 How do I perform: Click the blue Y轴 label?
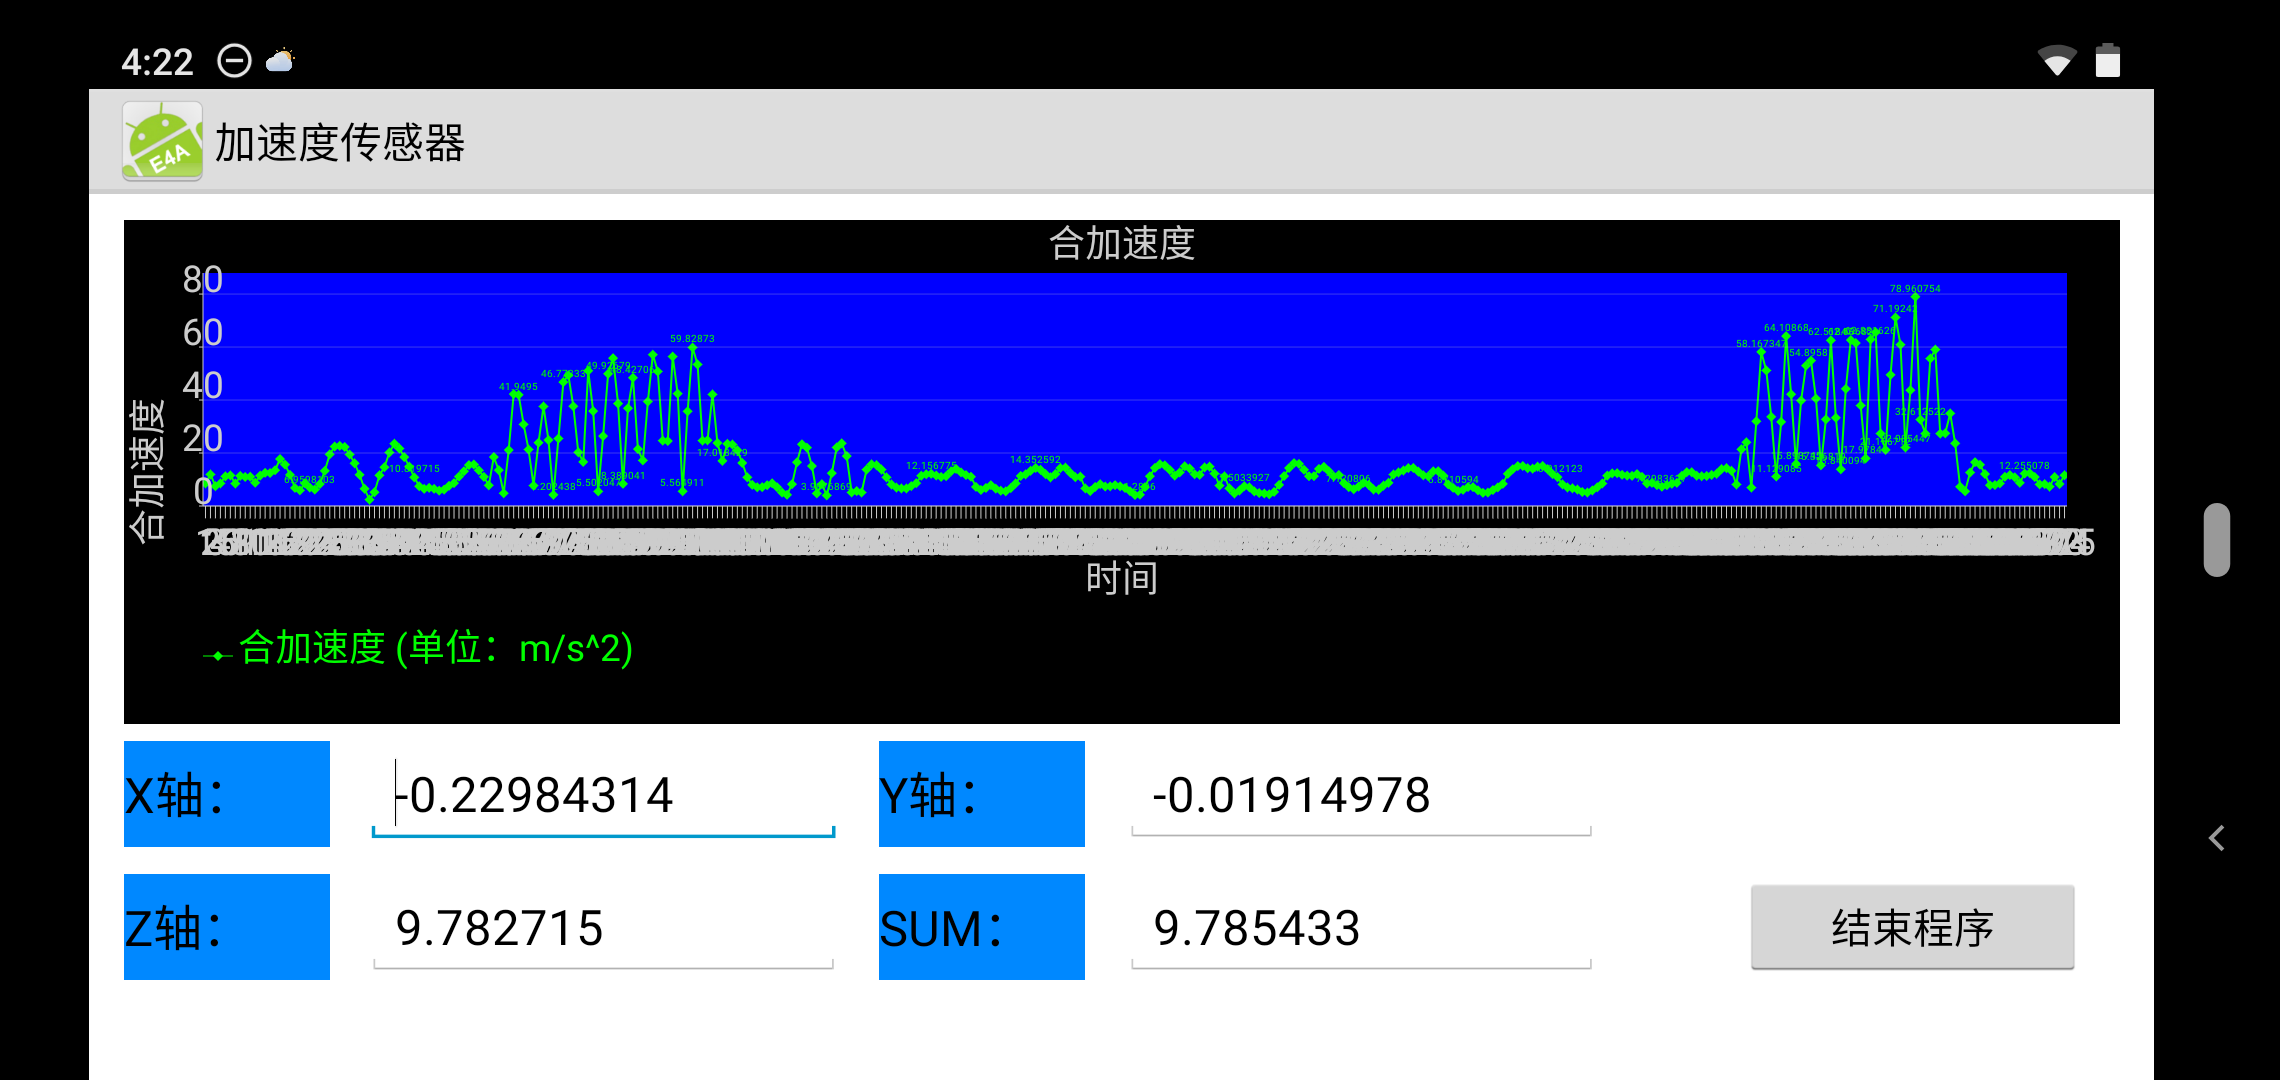point(981,794)
